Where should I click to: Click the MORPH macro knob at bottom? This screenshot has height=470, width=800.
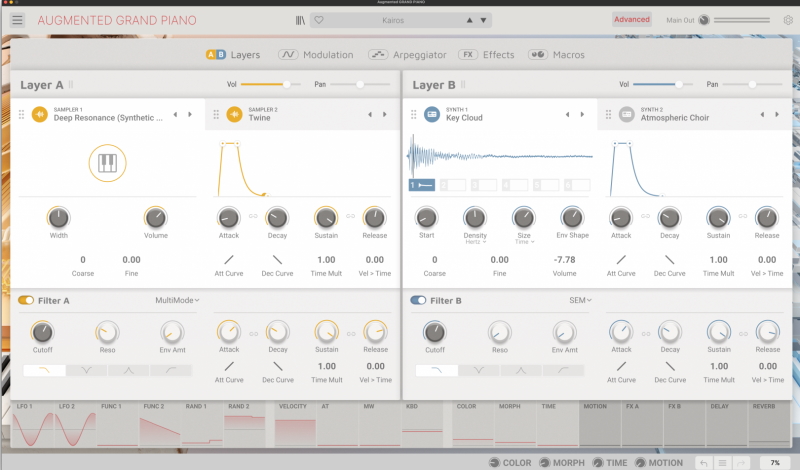545,463
